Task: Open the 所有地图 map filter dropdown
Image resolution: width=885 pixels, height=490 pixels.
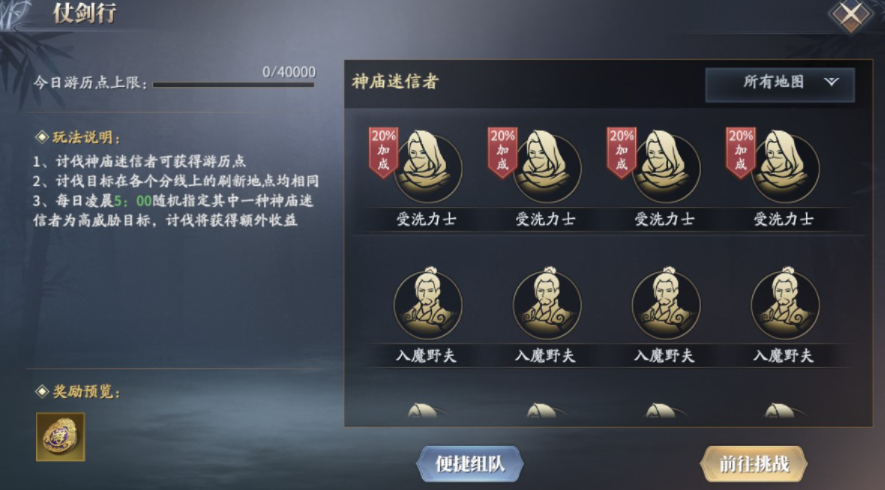Action: pyautogui.click(x=779, y=84)
